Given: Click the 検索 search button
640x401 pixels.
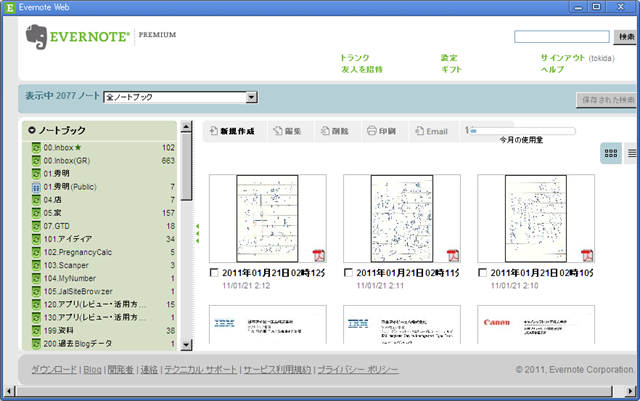Looking at the screenshot, I should [626, 37].
